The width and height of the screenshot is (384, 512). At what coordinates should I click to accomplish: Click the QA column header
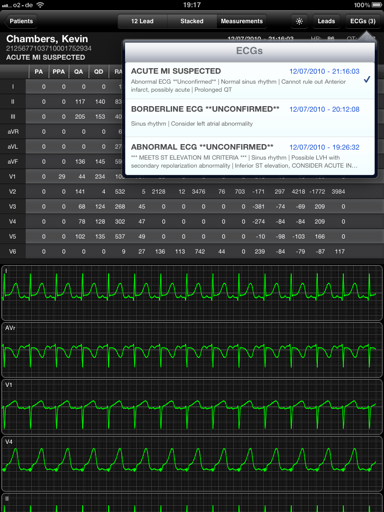78,72
